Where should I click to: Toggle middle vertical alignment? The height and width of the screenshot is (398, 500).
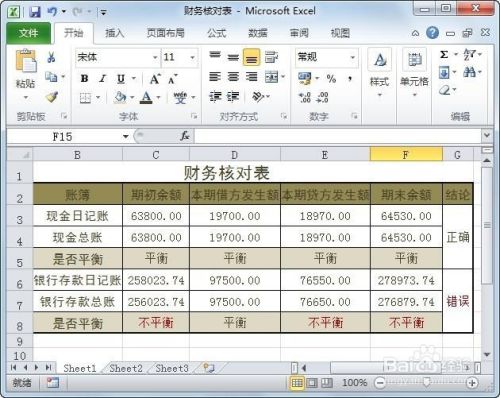(233, 58)
